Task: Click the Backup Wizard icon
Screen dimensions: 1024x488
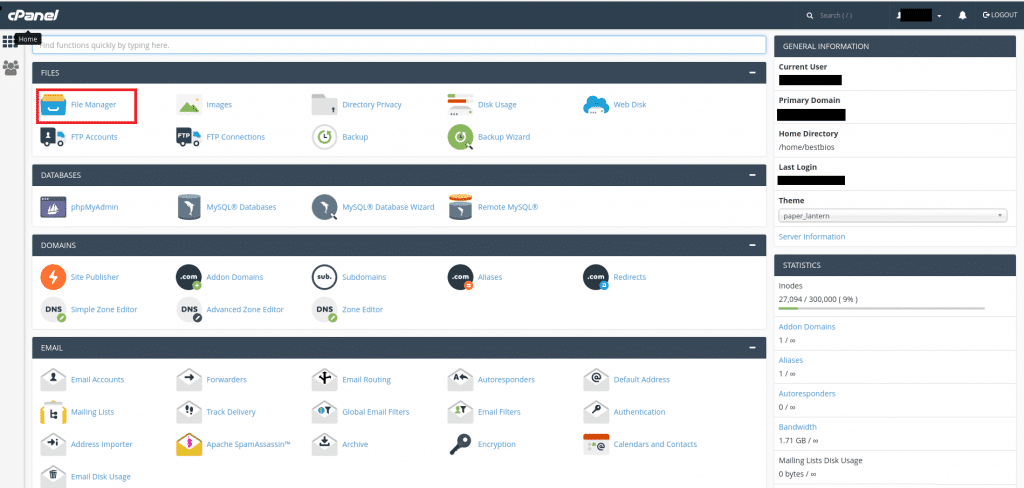Action: (x=460, y=137)
